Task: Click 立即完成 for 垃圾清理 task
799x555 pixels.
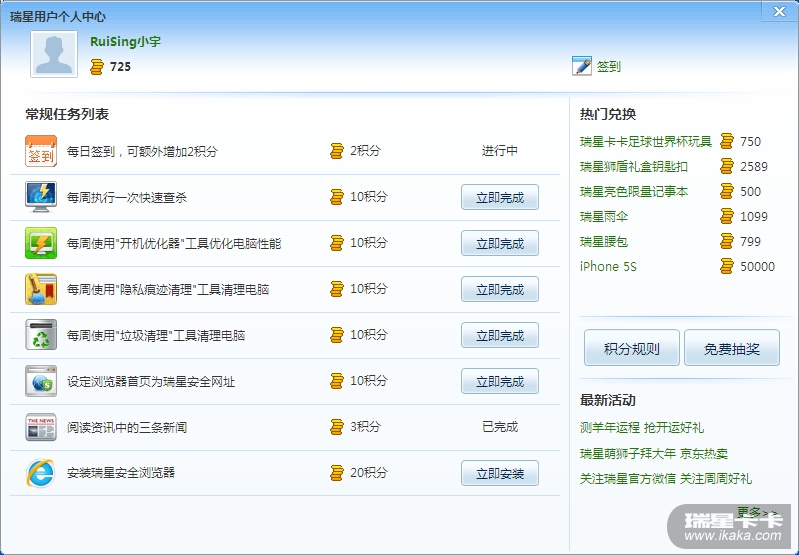Action: [500, 335]
